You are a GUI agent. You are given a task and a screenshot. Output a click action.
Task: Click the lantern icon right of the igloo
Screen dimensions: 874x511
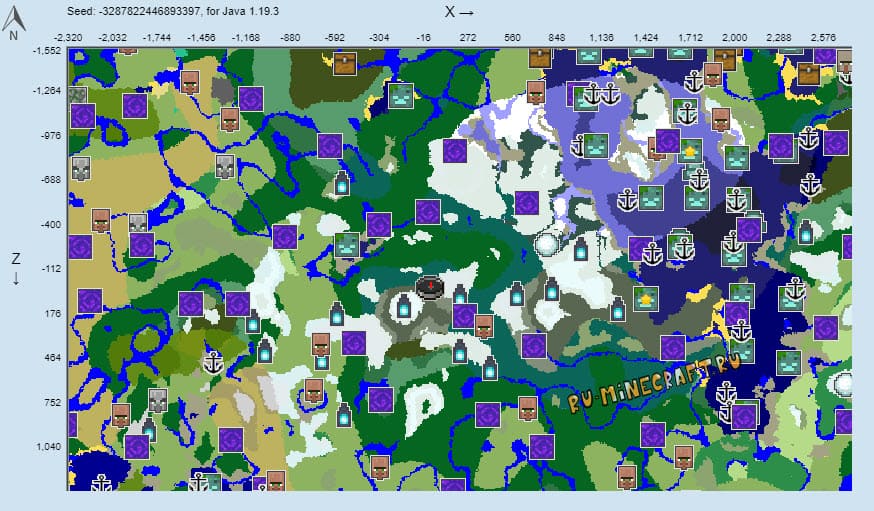tap(580, 249)
